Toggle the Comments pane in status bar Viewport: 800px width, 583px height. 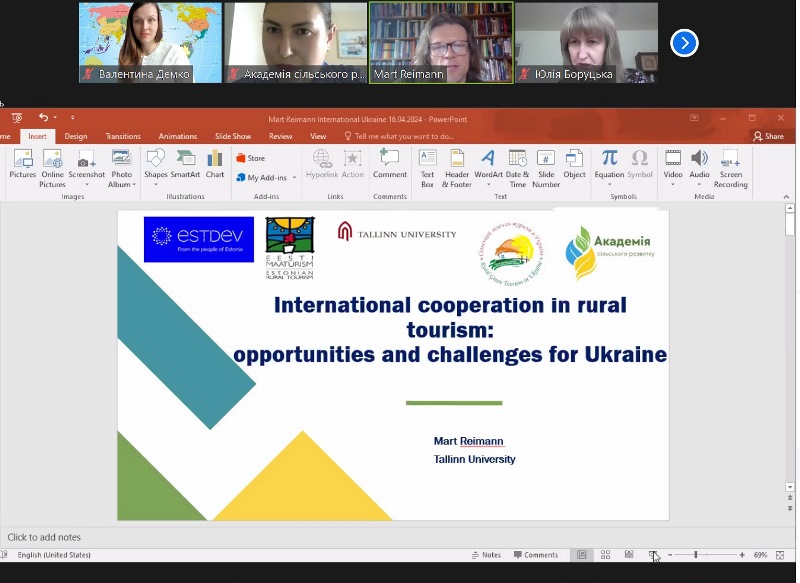coord(536,555)
